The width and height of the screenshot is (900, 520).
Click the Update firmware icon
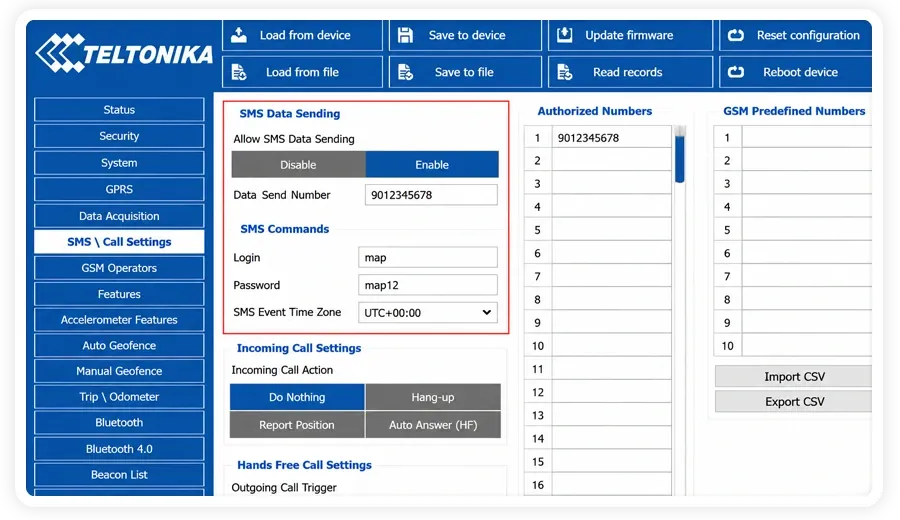click(x=564, y=35)
